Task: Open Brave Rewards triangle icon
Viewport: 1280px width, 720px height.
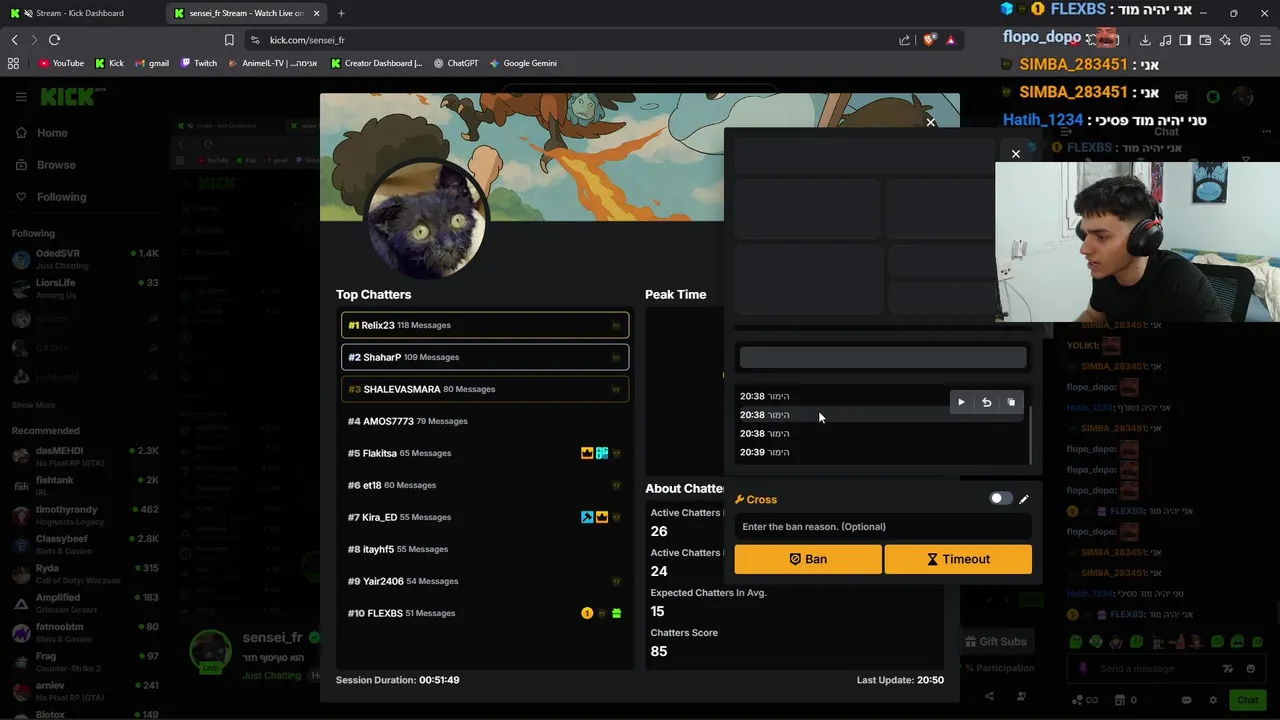Action: click(x=951, y=40)
